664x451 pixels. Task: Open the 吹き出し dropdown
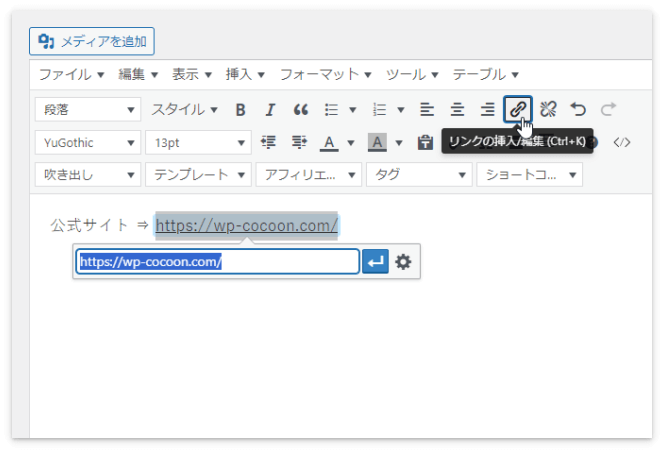[88, 174]
